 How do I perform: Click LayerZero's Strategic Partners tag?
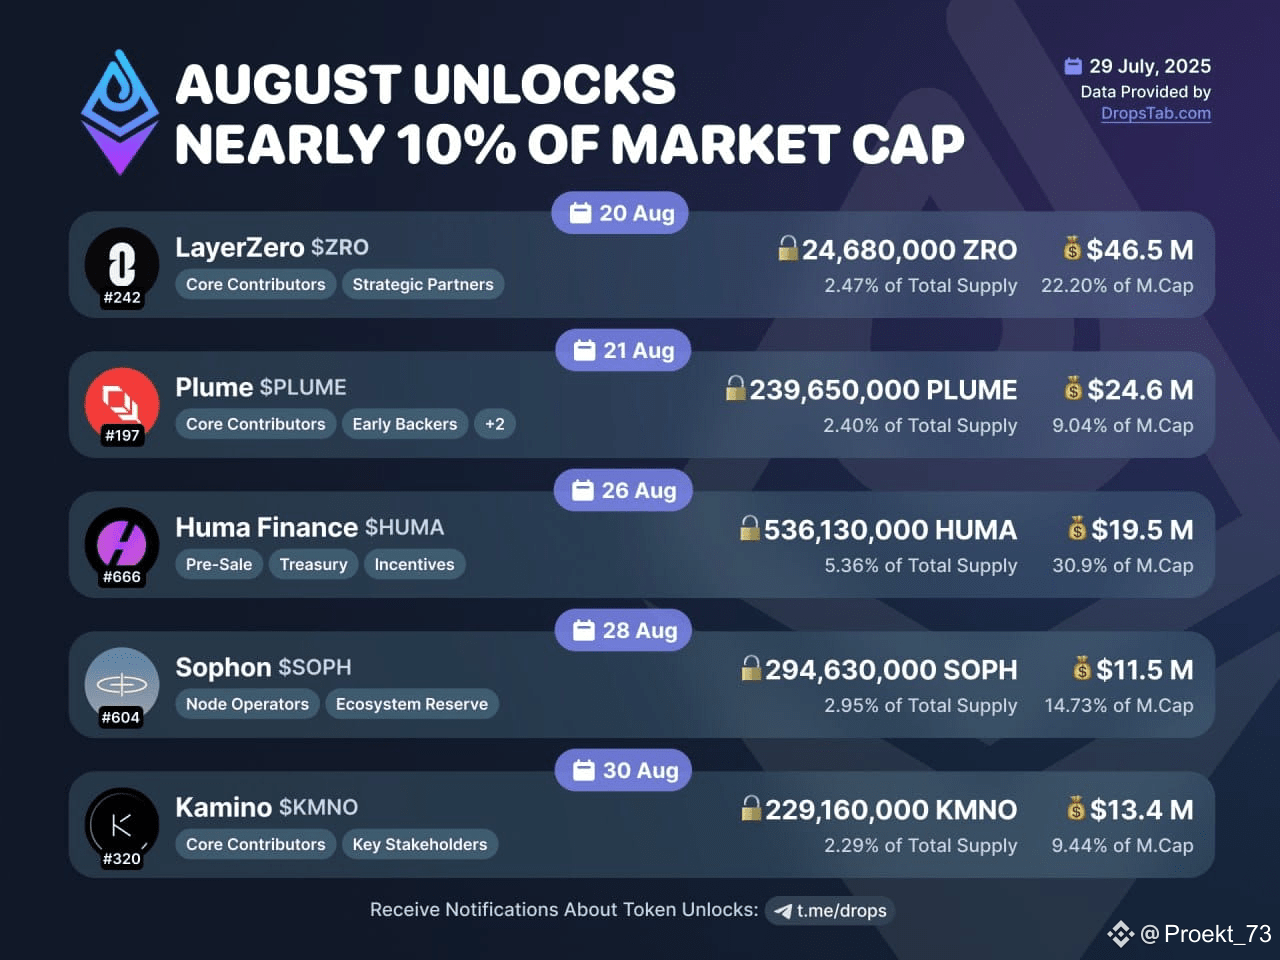423,284
